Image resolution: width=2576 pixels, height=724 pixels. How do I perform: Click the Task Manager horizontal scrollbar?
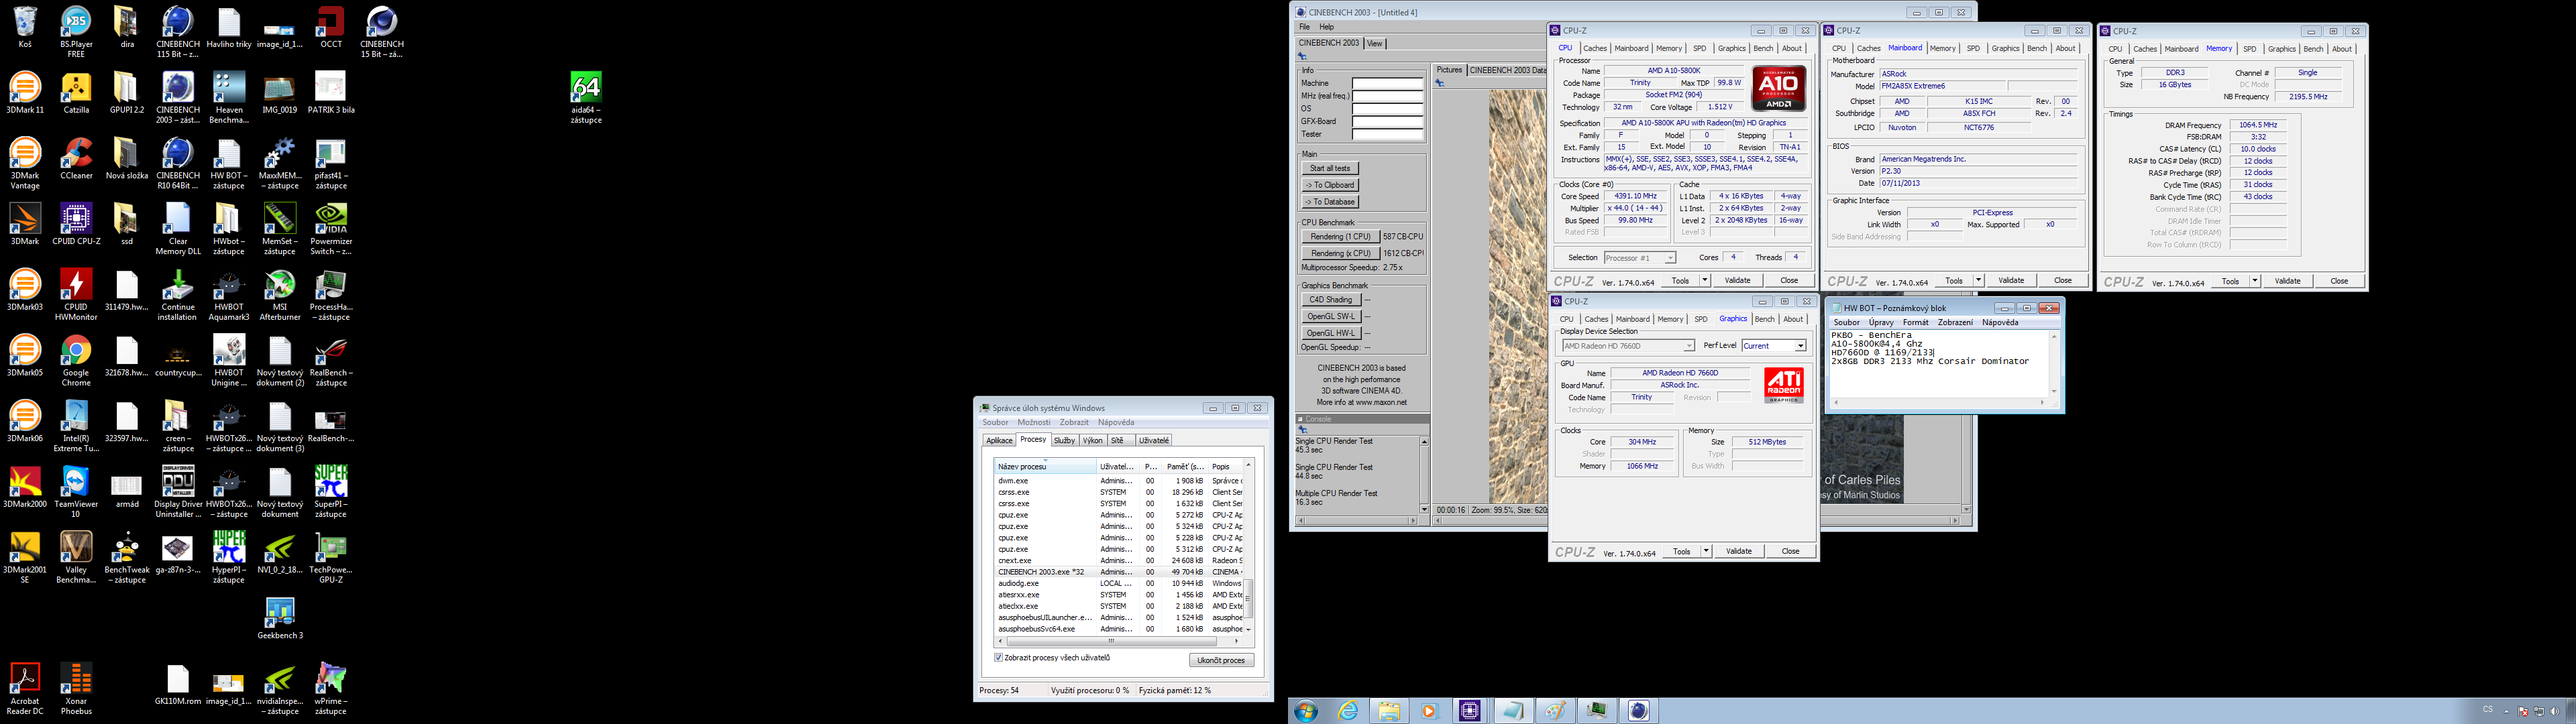click(x=1118, y=642)
